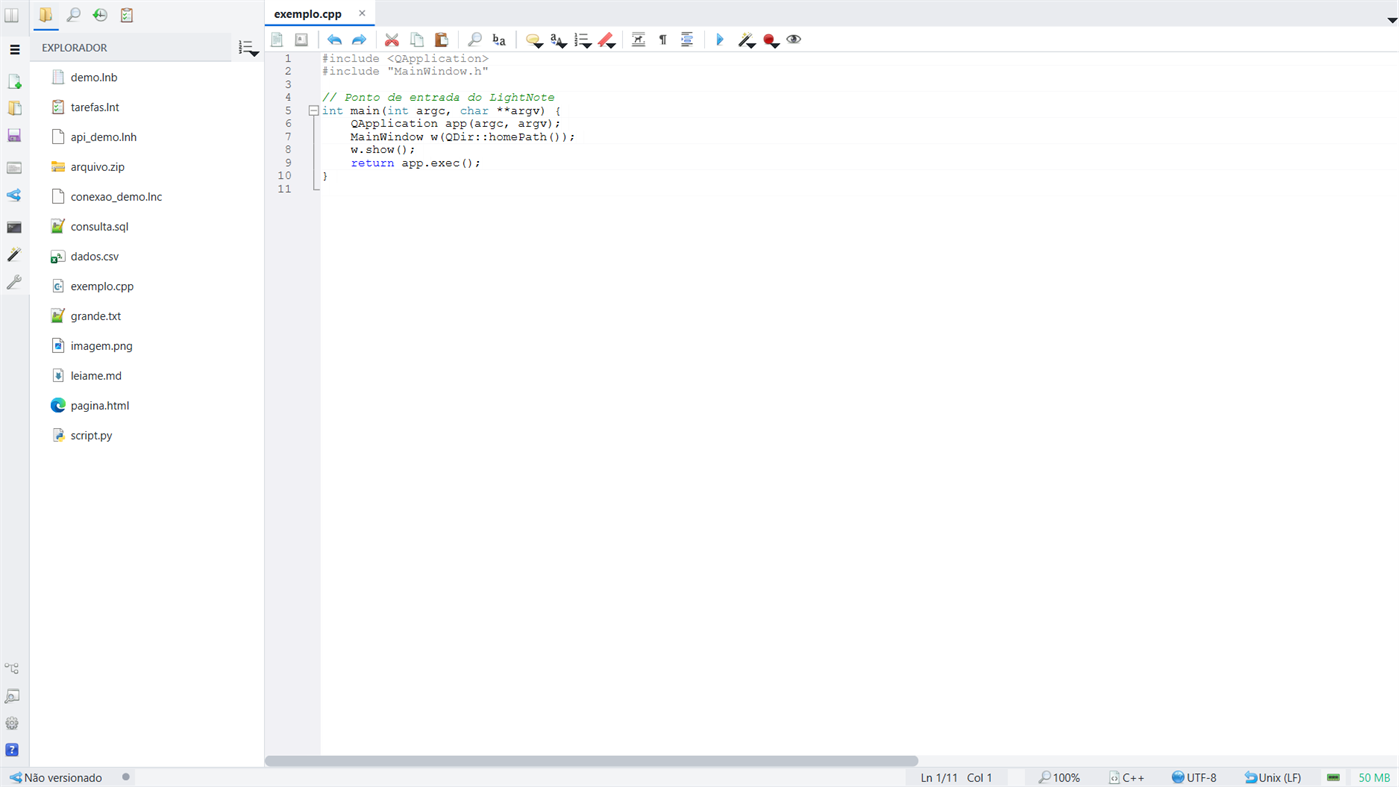1399x787 pixels.
Task: Create a new file from sidebar
Action: pyautogui.click(x=14, y=81)
